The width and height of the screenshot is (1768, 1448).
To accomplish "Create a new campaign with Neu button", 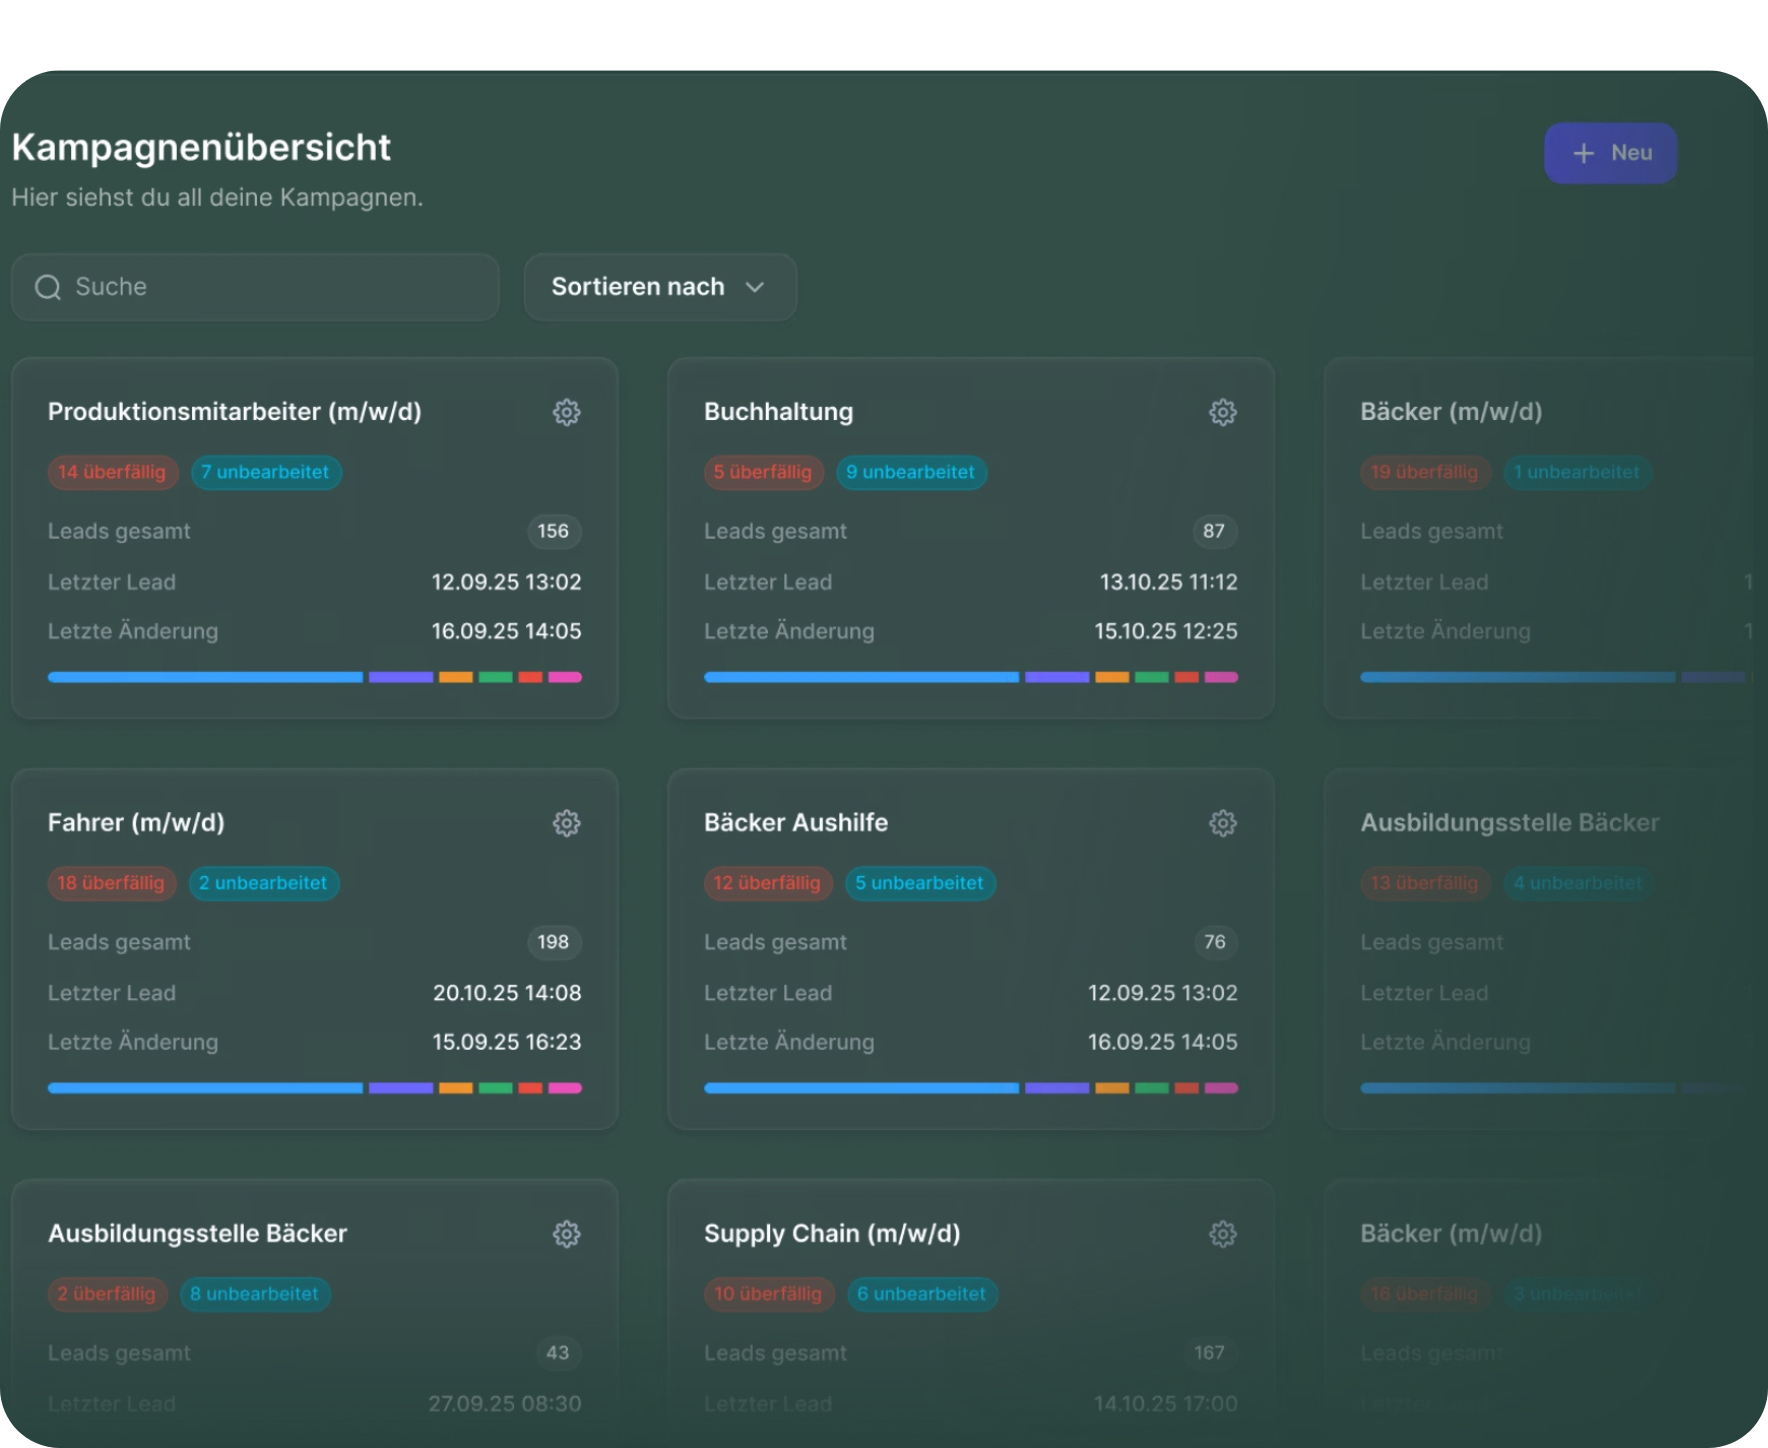I will [1610, 153].
